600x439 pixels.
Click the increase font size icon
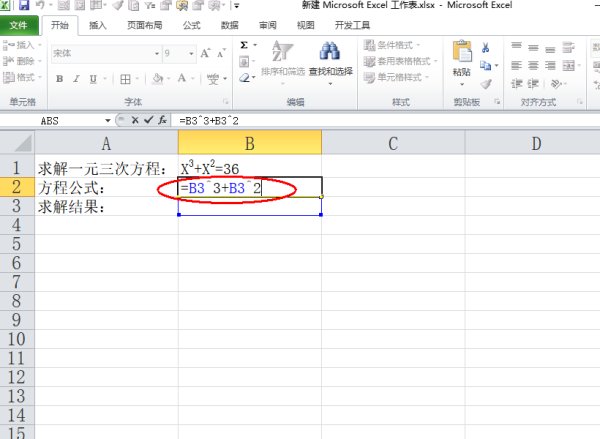pyautogui.click(x=205, y=53)
